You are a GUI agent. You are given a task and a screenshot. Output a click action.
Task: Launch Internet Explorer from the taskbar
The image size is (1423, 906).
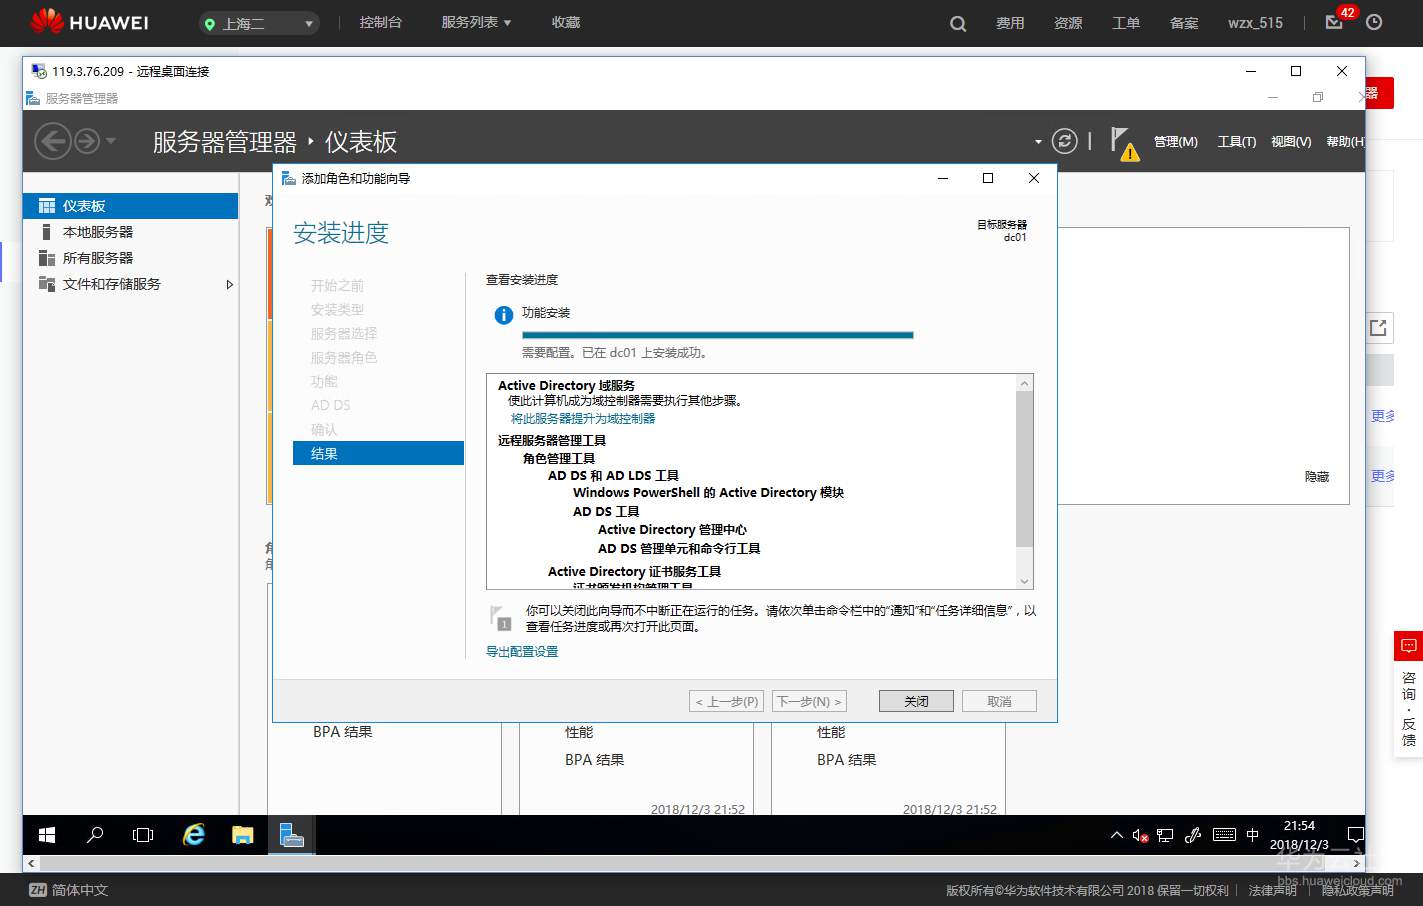pos(193,834)
